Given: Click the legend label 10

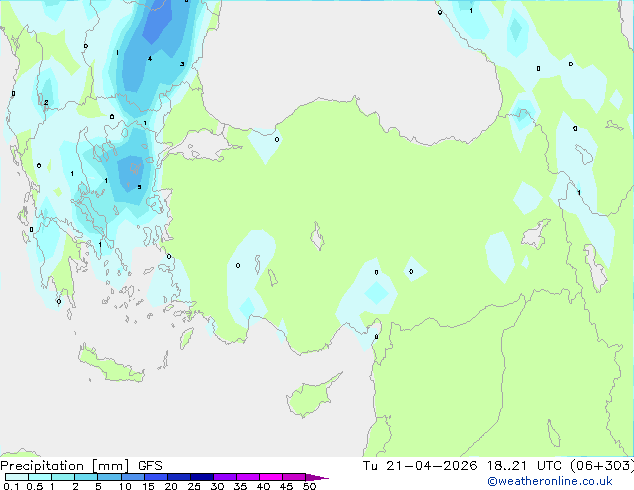Looking at the screenshot, I should (125, 486).
